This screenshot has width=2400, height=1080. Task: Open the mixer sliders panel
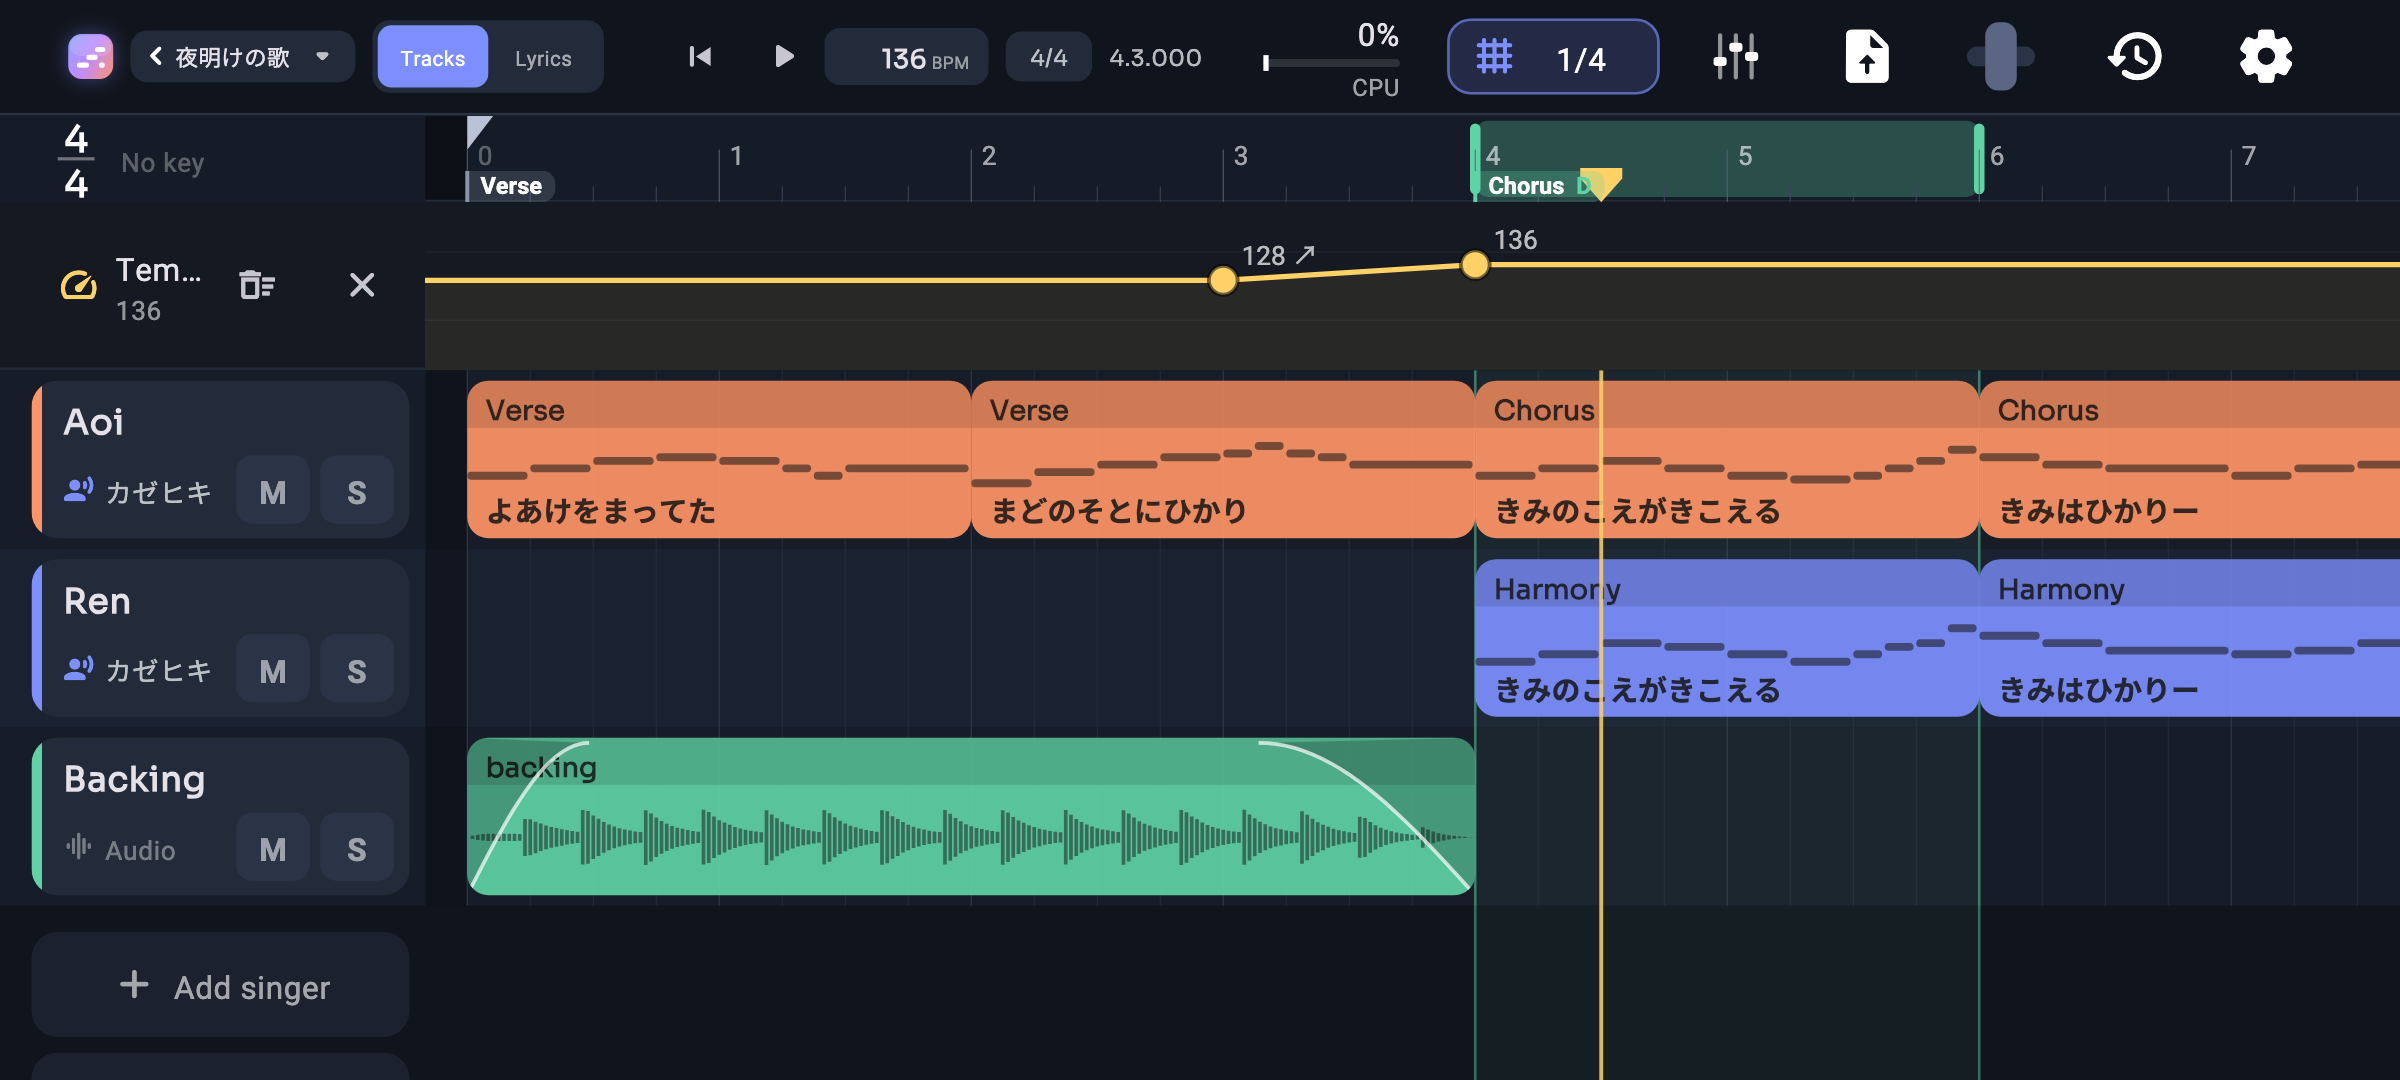pos(1735,57)
